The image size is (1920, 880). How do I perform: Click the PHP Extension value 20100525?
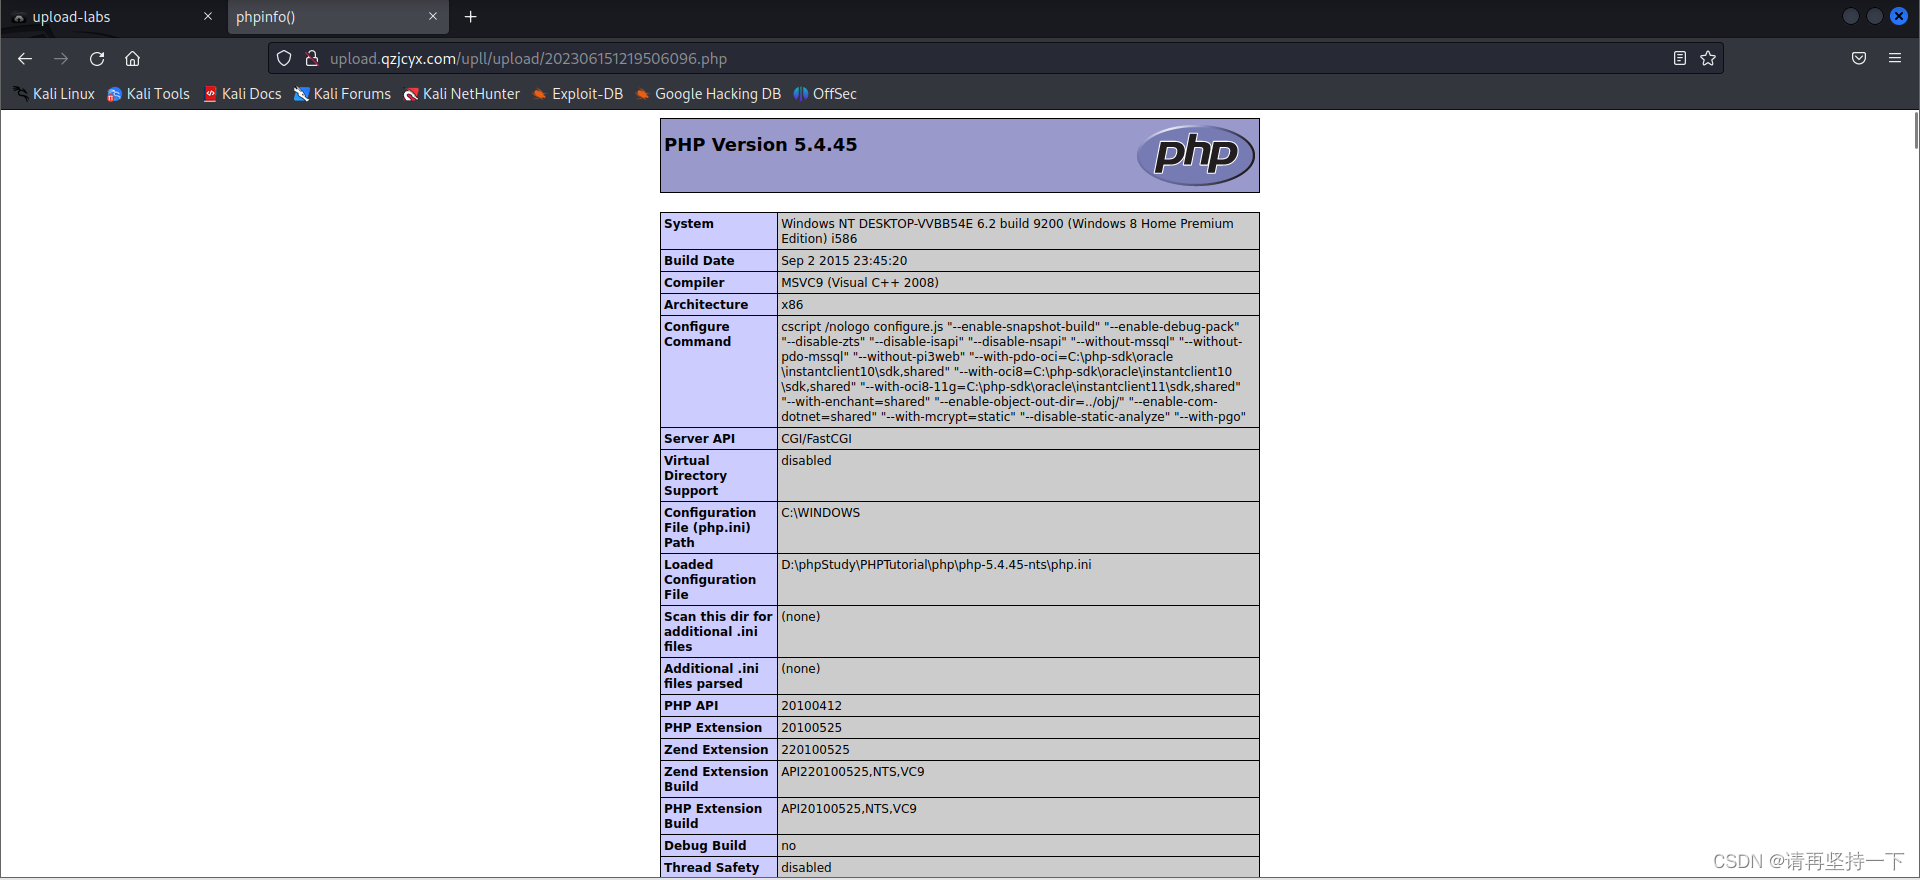(x=811, y=728)
